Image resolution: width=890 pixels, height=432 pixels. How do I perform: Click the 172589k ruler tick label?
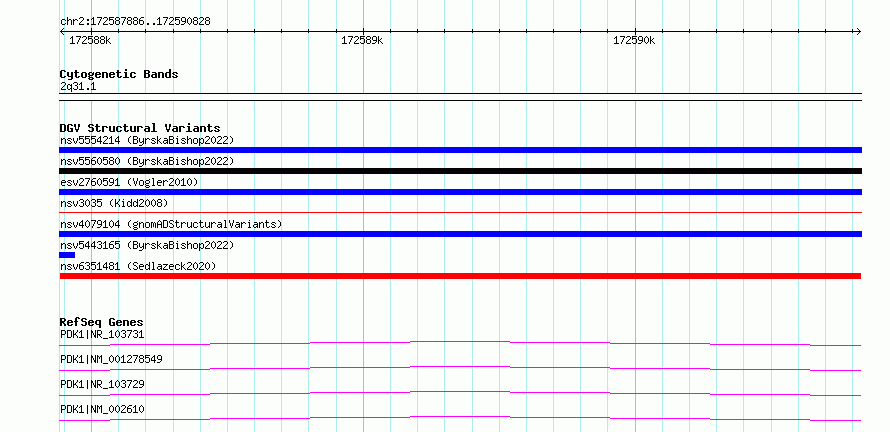tap(362, 41)
